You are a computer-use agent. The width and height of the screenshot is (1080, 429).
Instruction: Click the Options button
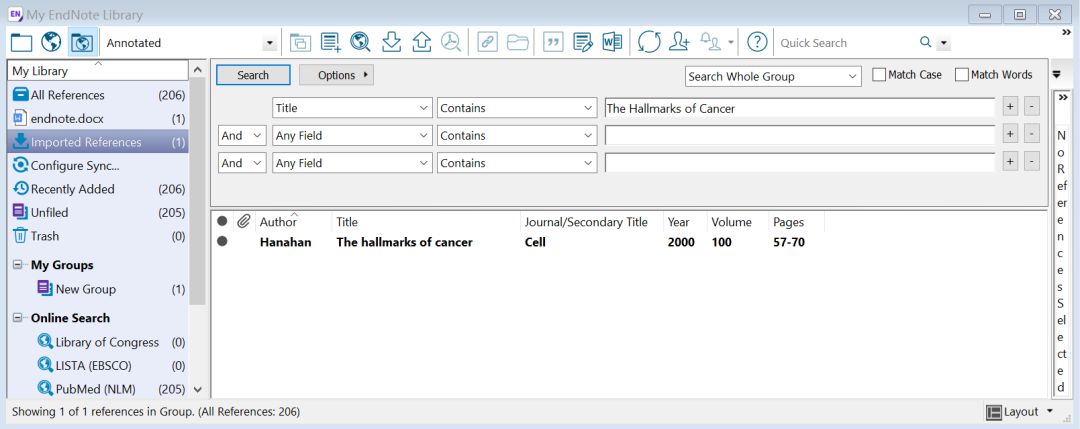click(x=336, y=75)
